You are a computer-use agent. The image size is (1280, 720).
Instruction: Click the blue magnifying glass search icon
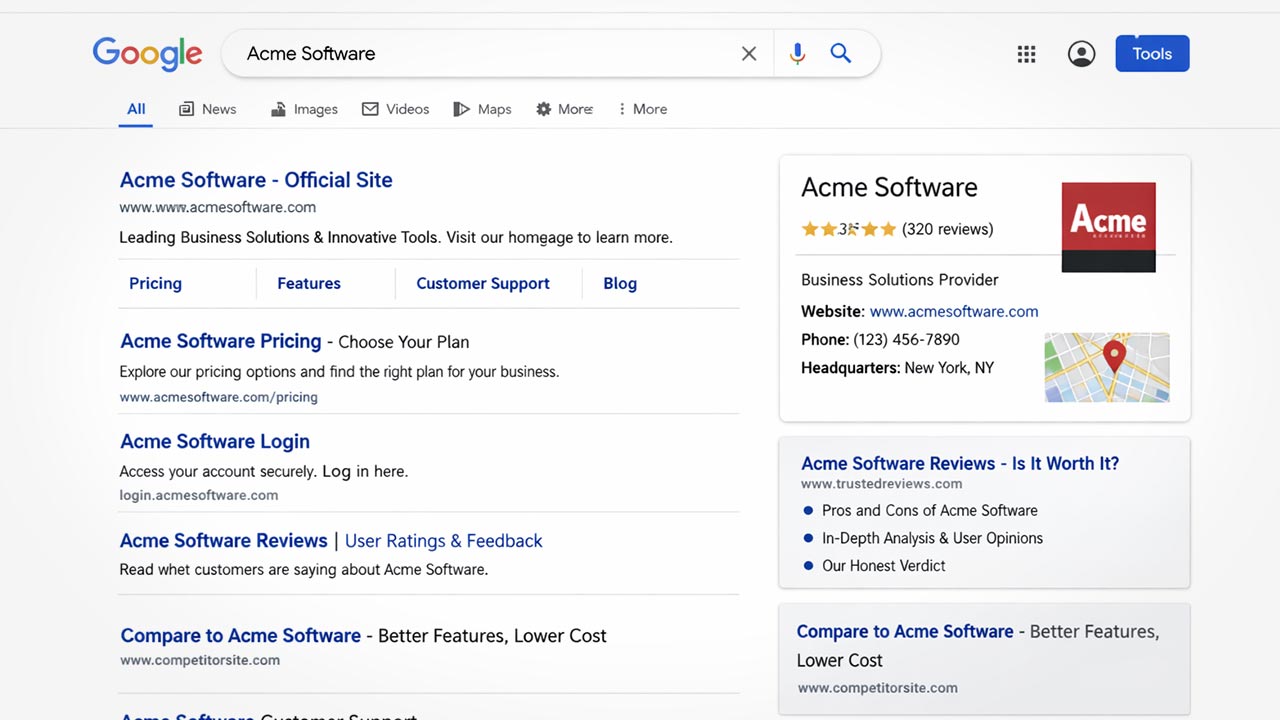841,54
